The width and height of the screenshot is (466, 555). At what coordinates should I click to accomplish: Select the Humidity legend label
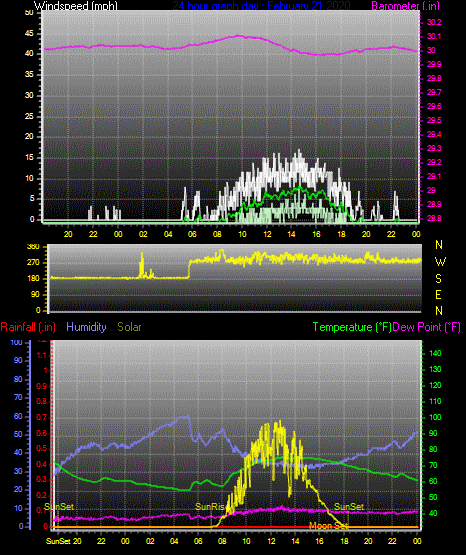pos(86,327)
